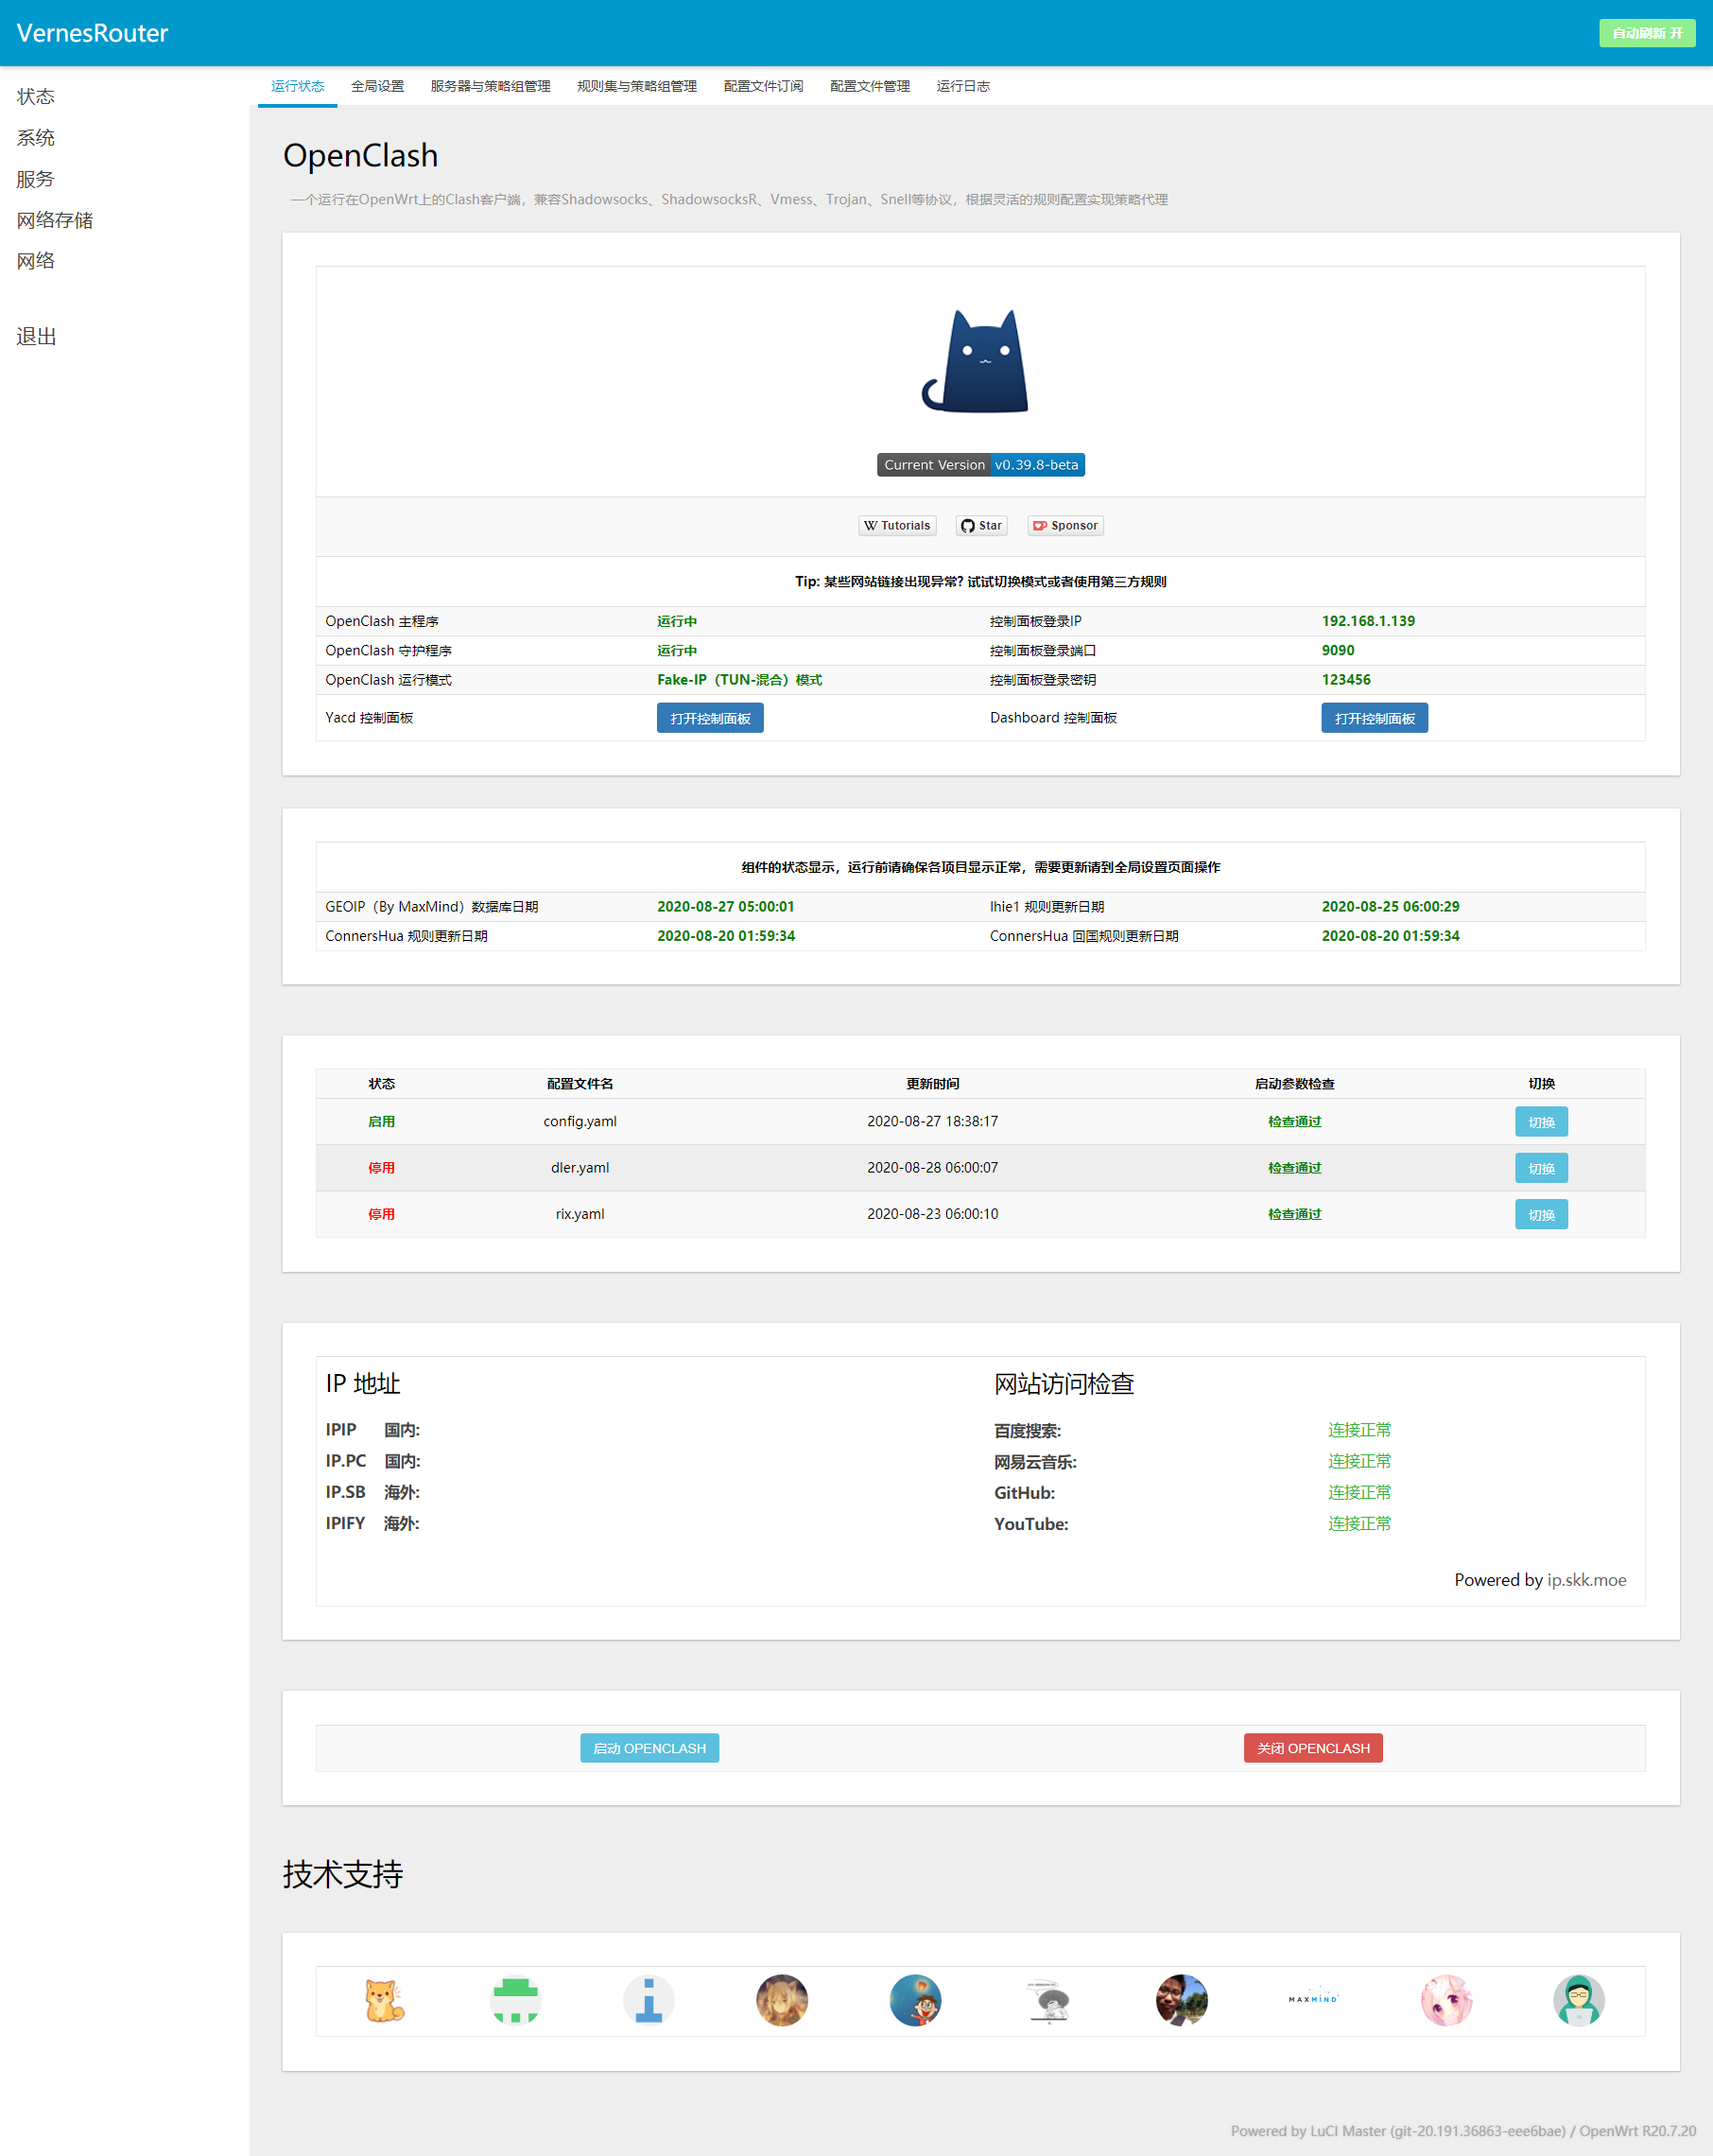
Task: Click the Sponsor badge
Action: click(x=1065, y=526)
